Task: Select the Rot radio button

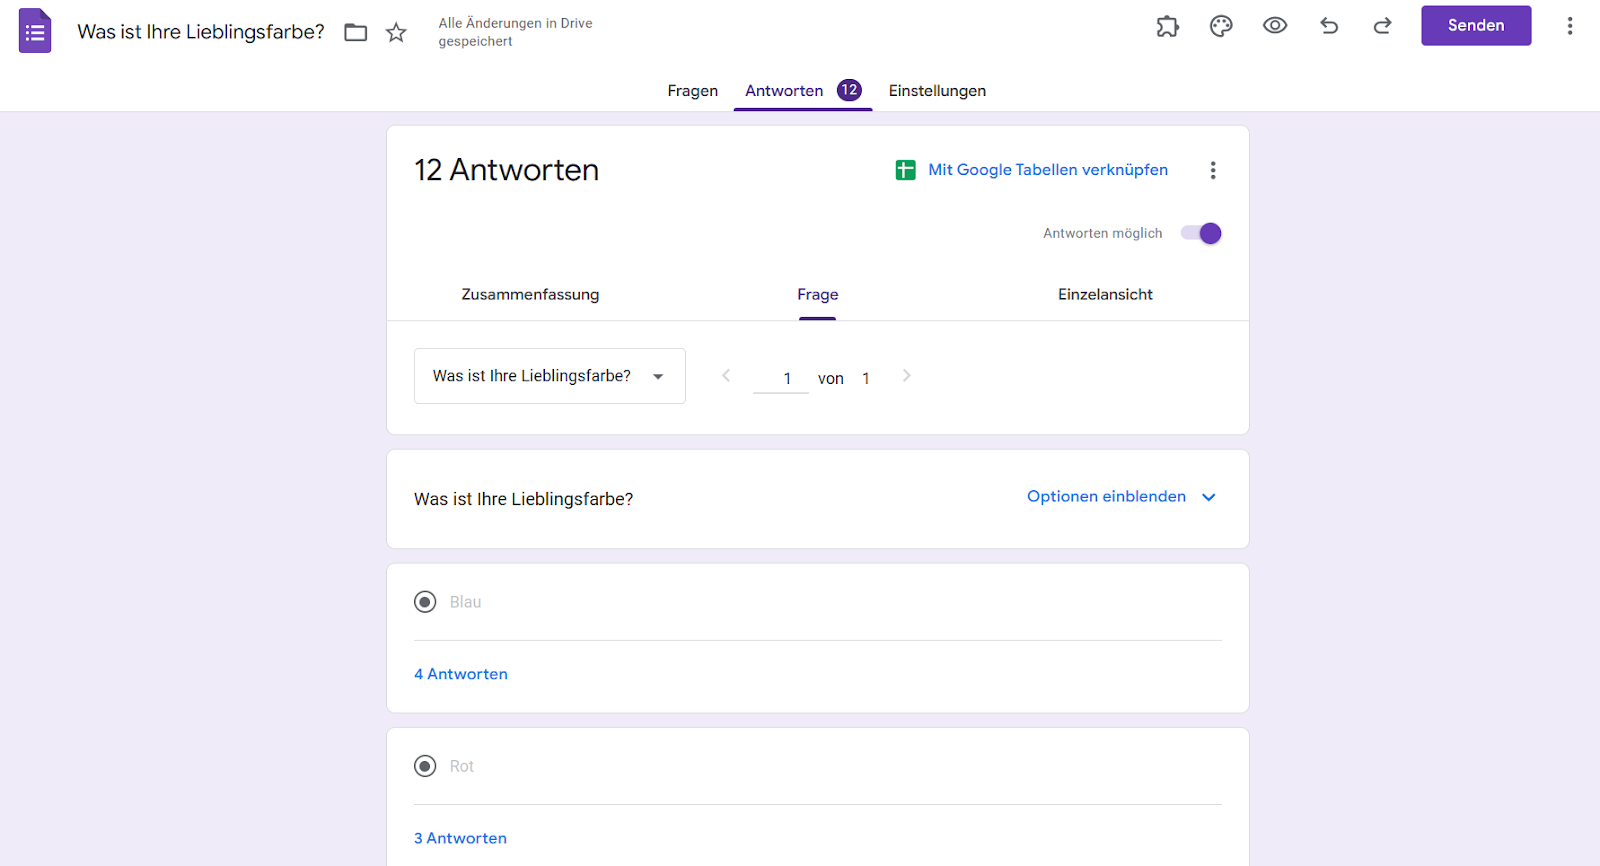Action: [425, 766]
